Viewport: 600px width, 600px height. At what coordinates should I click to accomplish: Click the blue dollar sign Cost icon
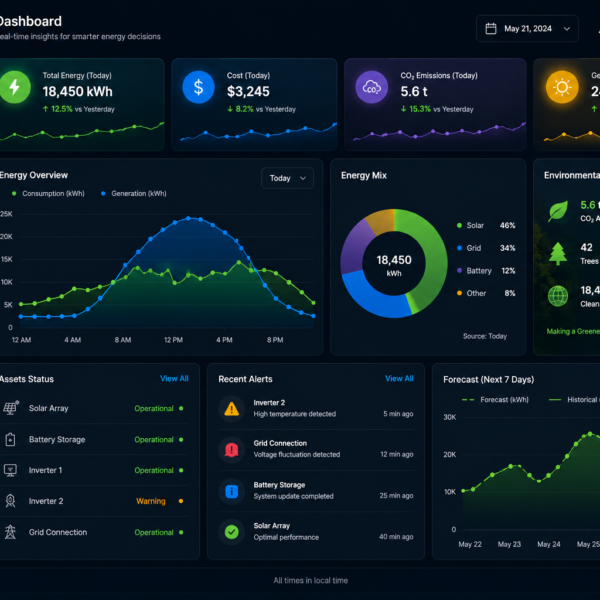pyautogui.click(x=198, y=87)
